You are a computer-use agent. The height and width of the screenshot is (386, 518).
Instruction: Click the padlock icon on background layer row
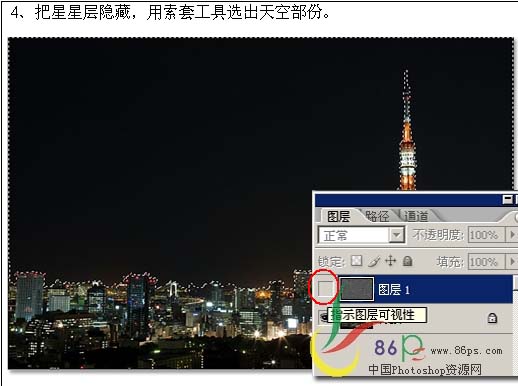coord(492,318)
